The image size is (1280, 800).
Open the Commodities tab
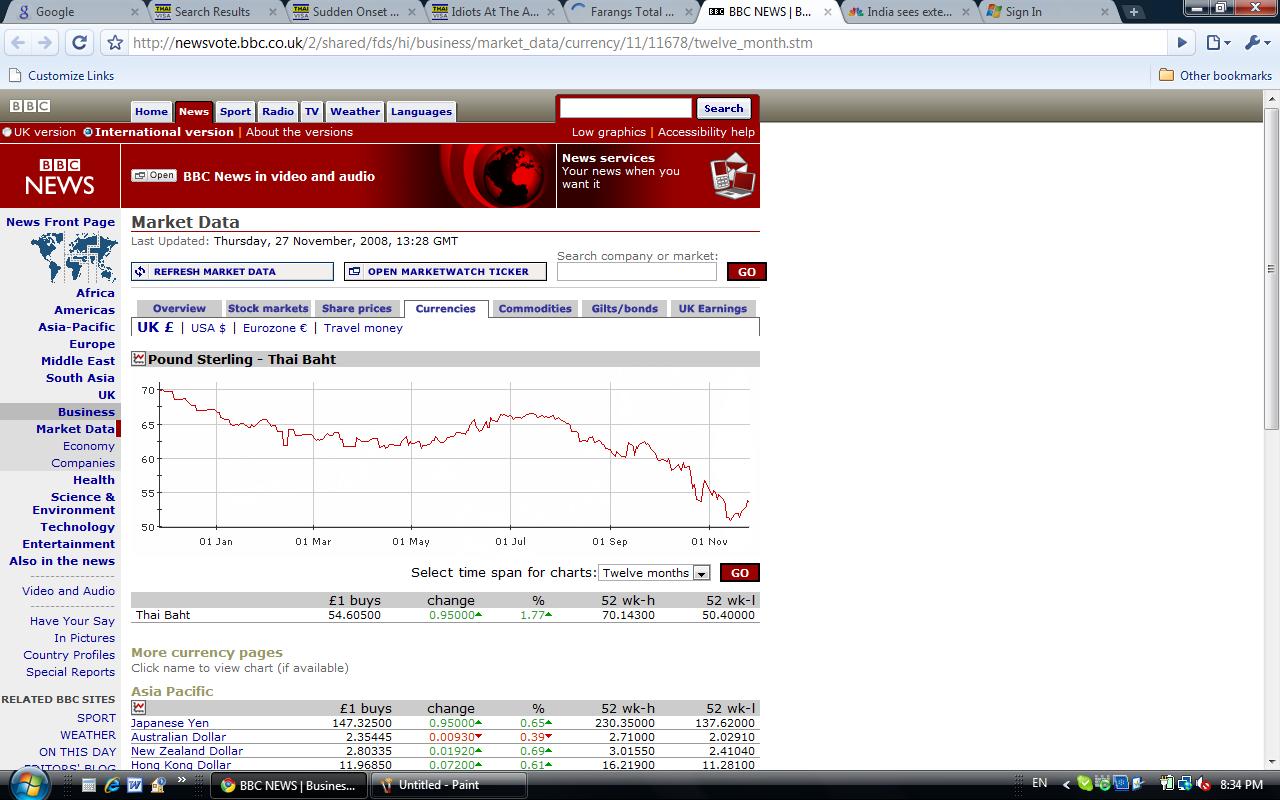535,308
